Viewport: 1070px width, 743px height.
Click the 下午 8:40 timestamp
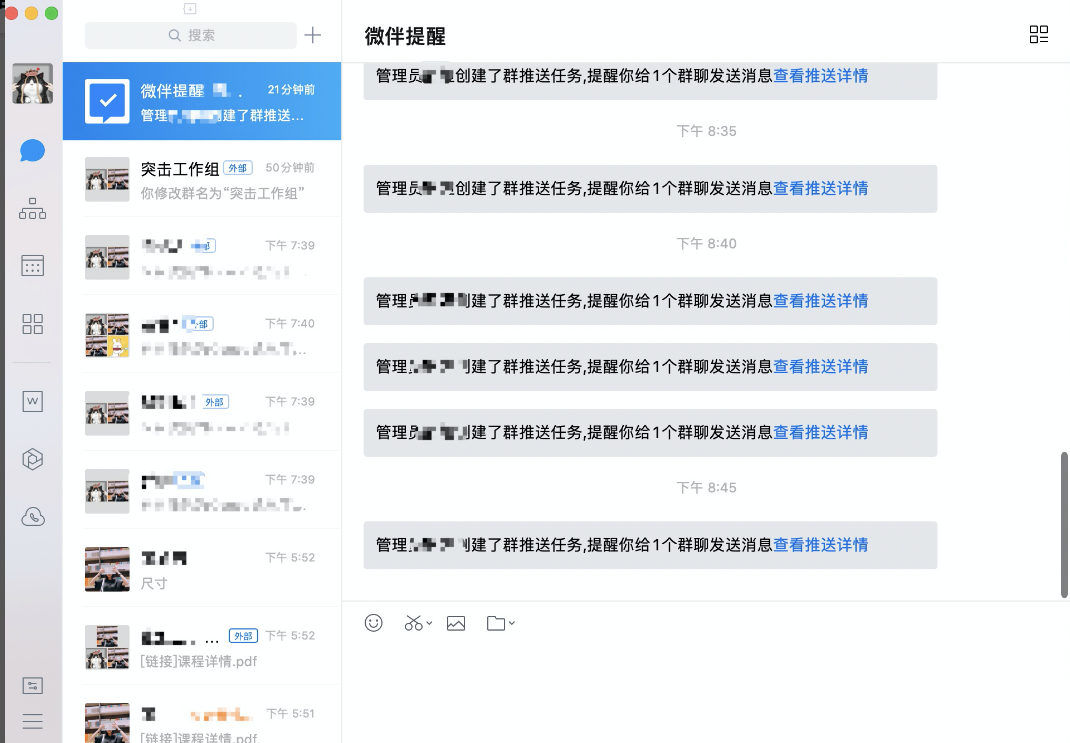point(706,244)
